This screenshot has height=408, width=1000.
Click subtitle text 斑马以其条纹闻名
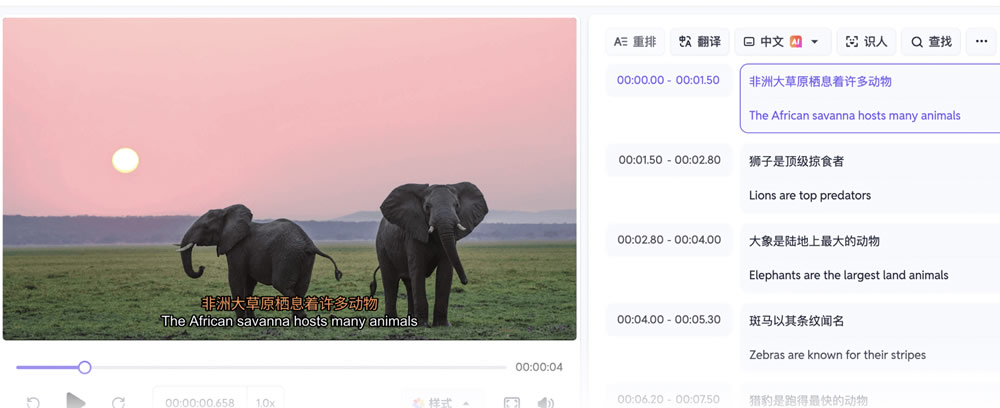(796, 321)
